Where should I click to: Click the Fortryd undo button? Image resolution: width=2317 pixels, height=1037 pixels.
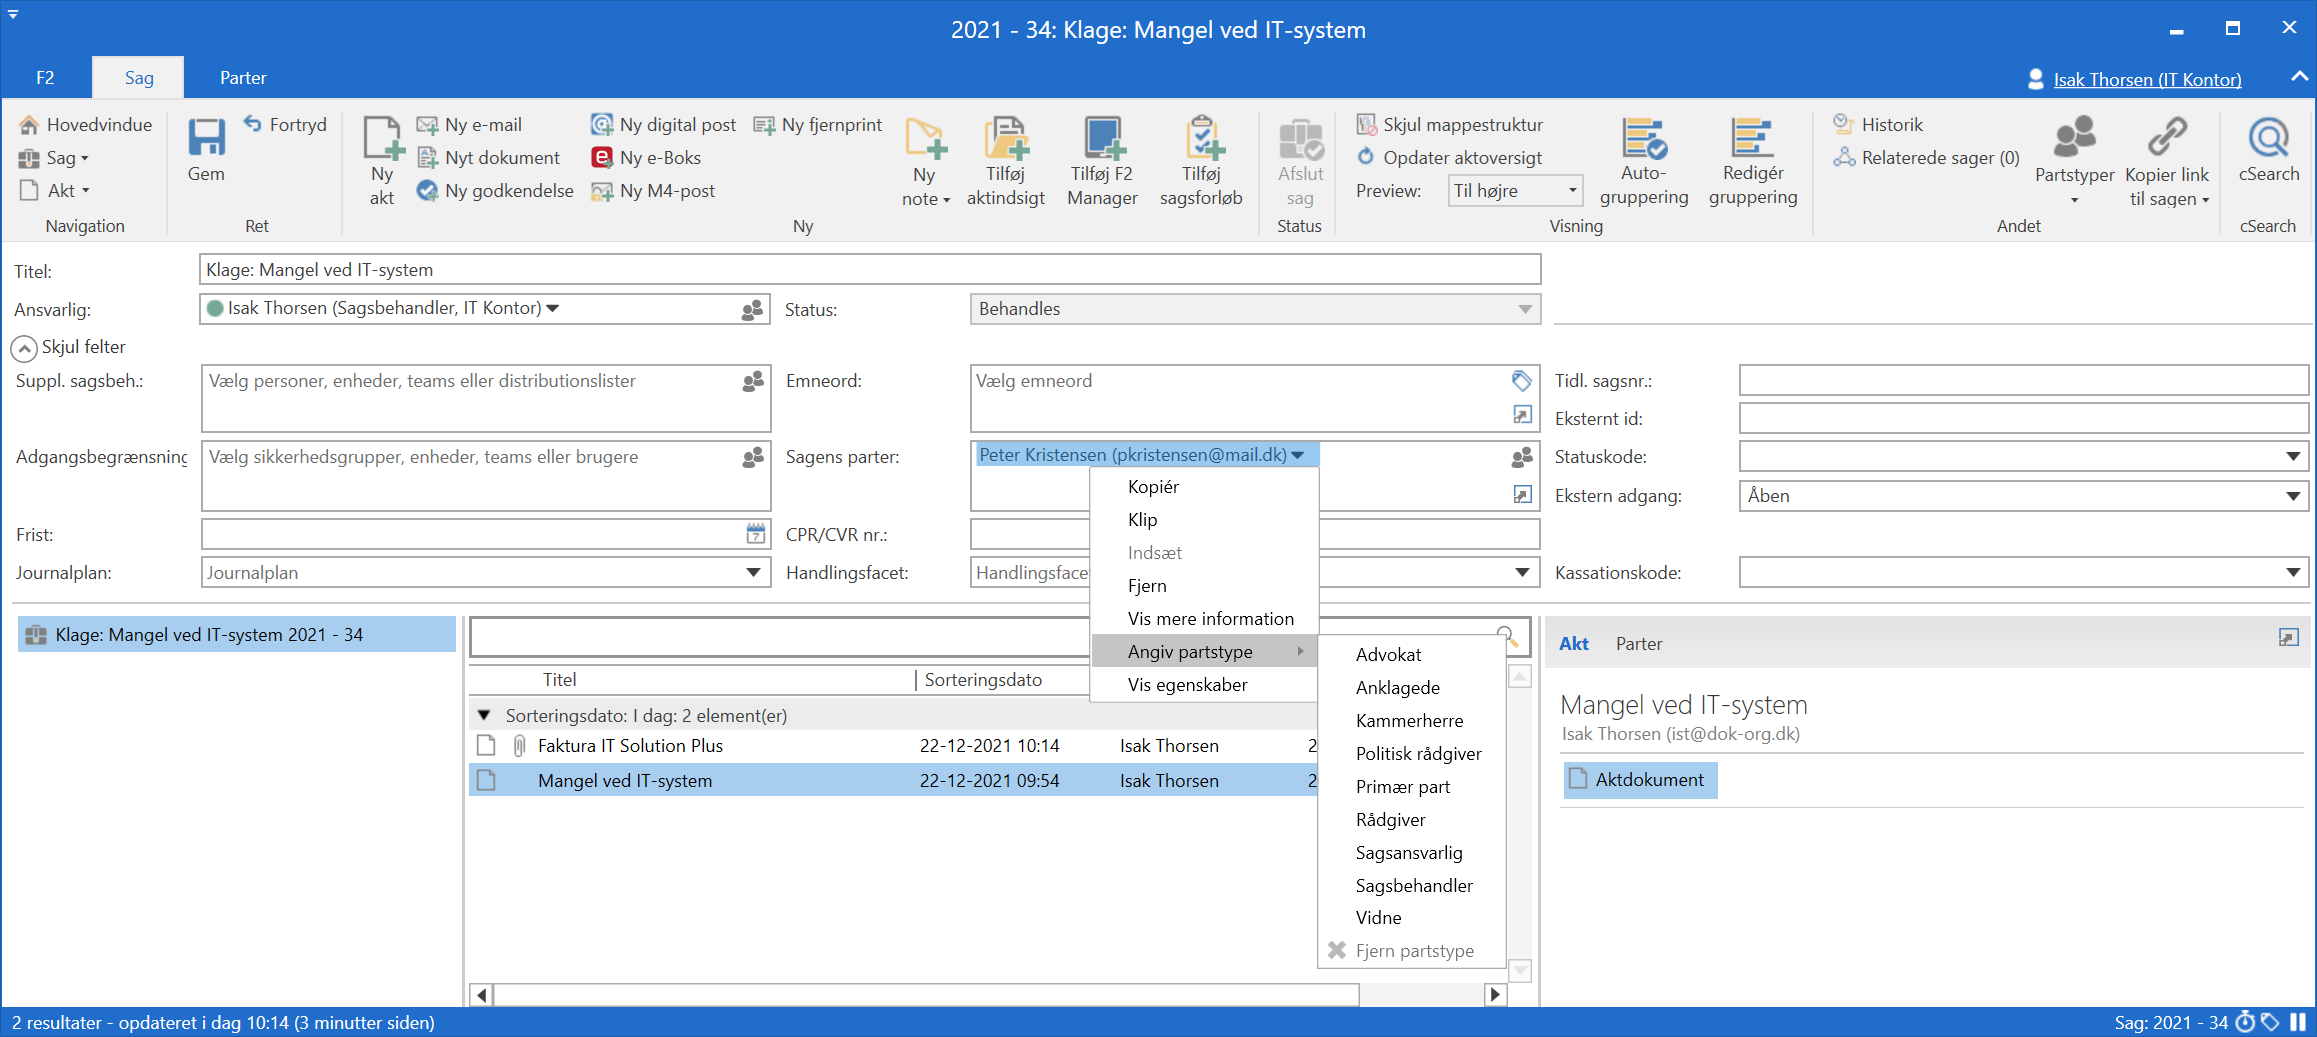(x=285, y=124)
